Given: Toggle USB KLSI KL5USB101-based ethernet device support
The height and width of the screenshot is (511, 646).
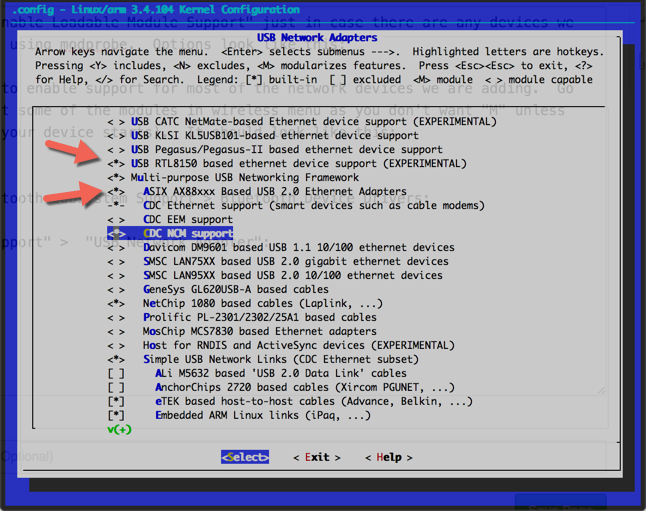Looking at the screenshot, I should point(263,136).
